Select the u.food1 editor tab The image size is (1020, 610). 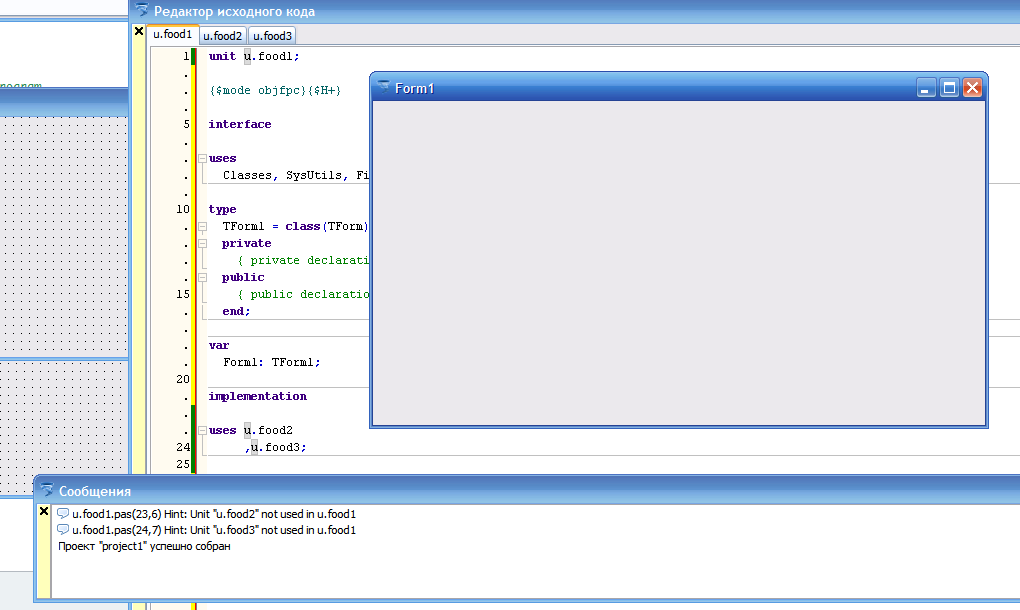[x=172, y=35]
